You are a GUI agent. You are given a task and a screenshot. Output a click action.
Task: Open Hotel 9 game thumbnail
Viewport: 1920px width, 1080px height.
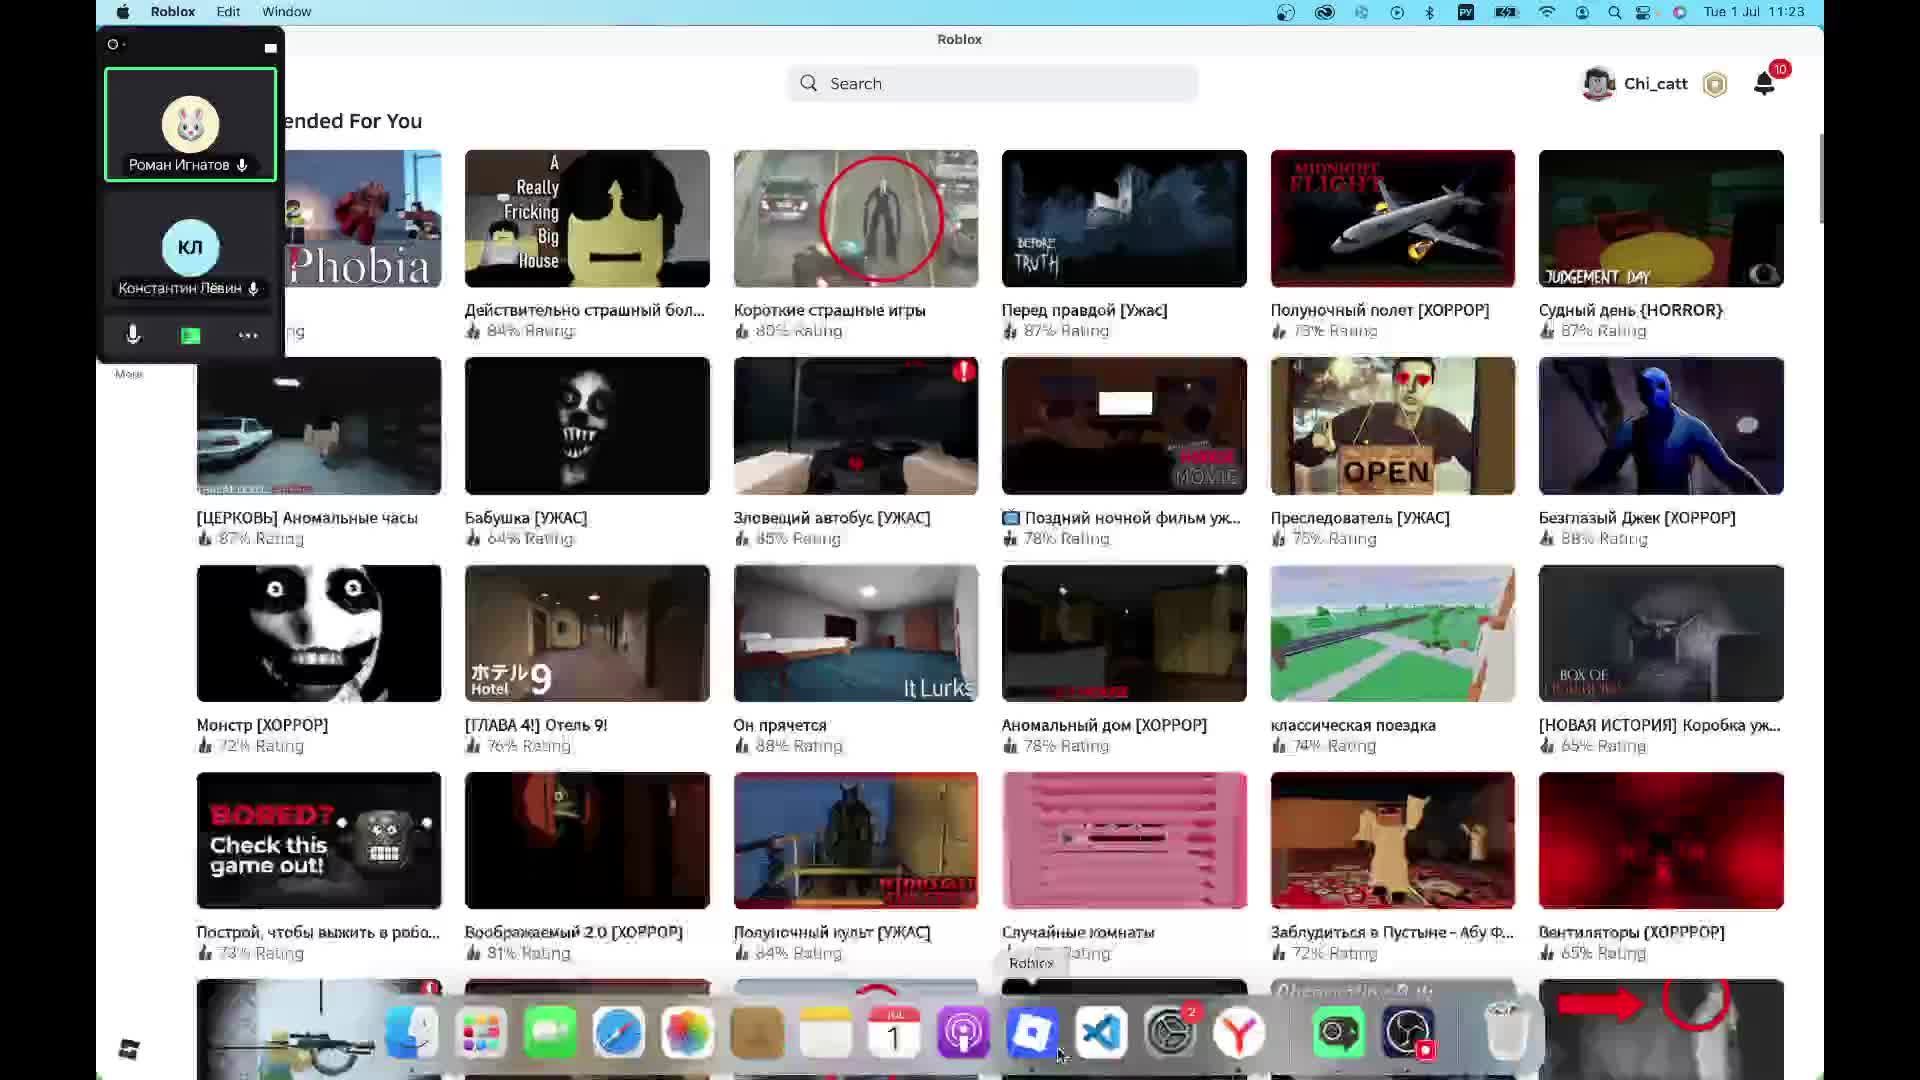click(x=587, y=633)
